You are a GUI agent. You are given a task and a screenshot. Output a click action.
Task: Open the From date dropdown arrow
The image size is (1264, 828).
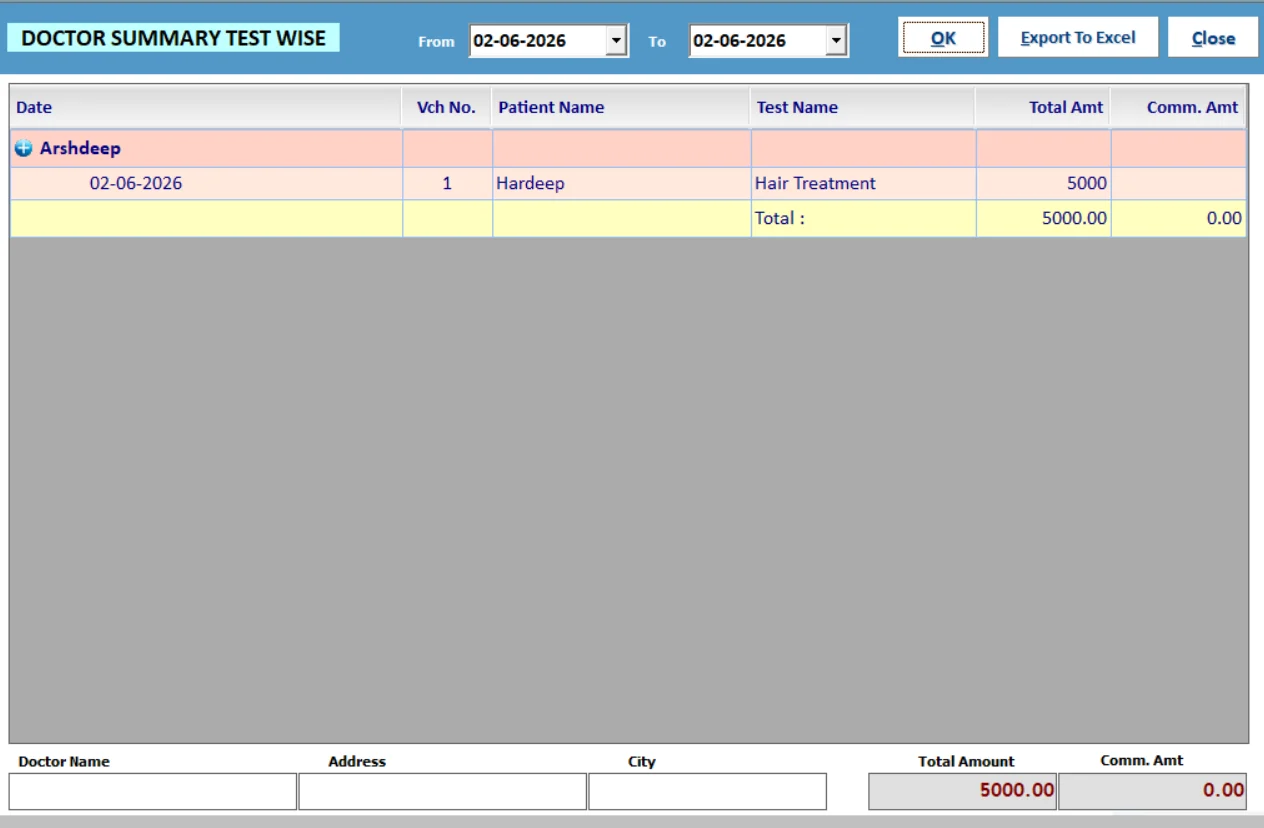point(617,41)
